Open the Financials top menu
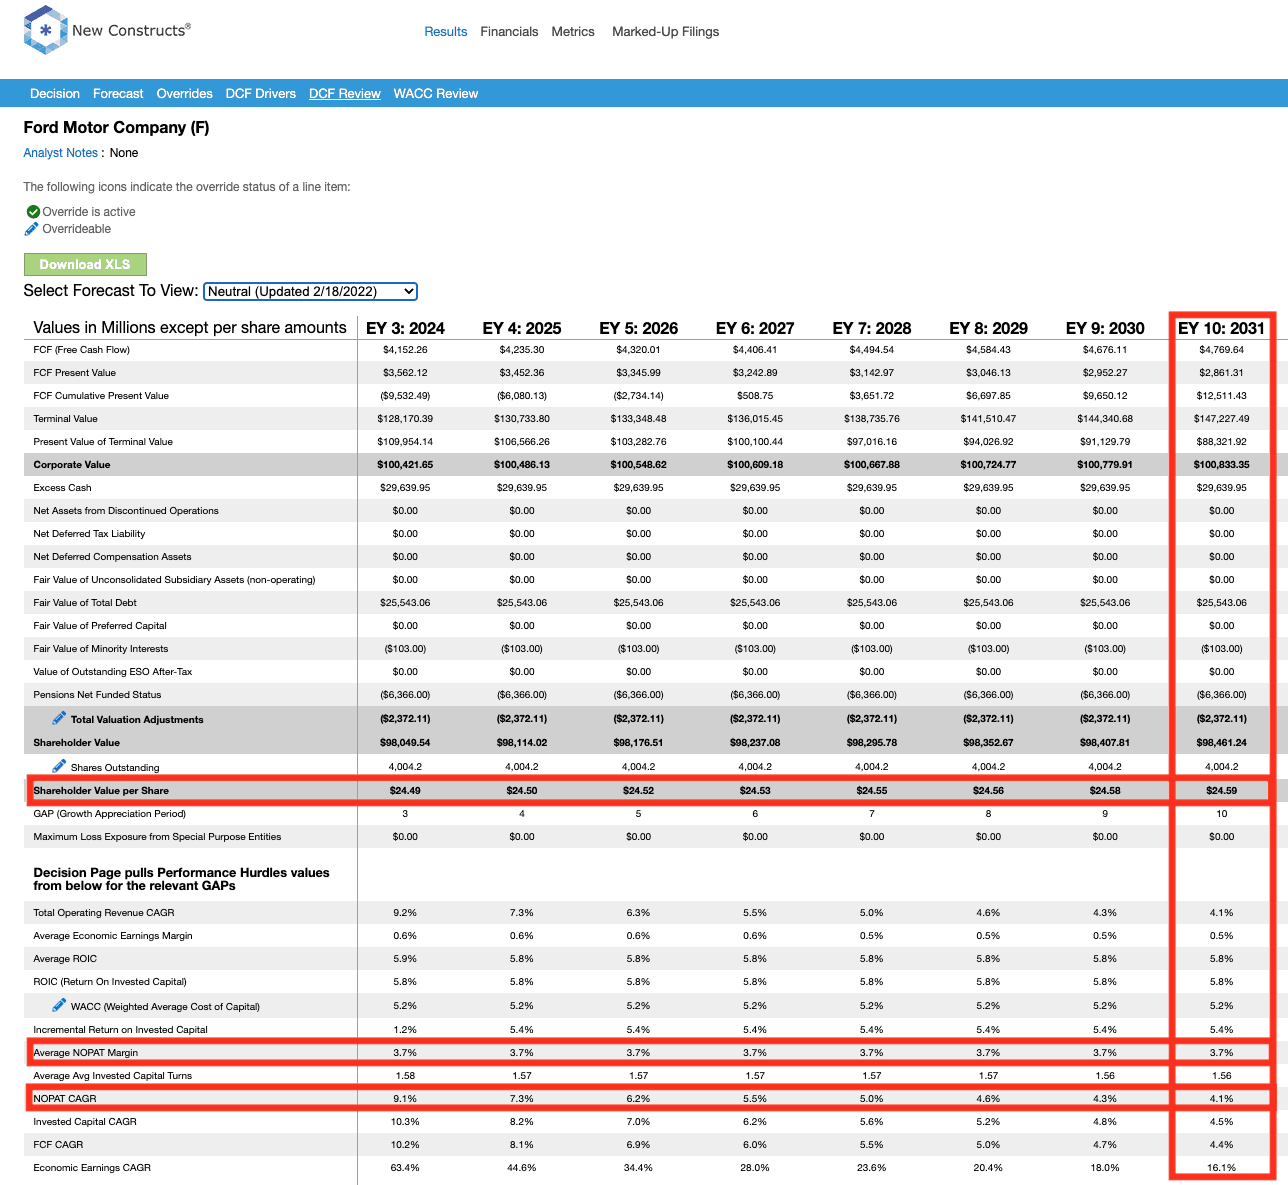 click(509, 32)
